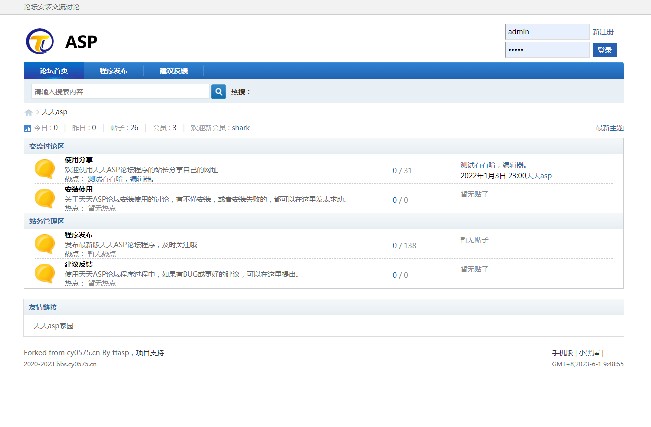Click the username field containing admin
This screenshot has height=427, width=651.
click(547, 32)
